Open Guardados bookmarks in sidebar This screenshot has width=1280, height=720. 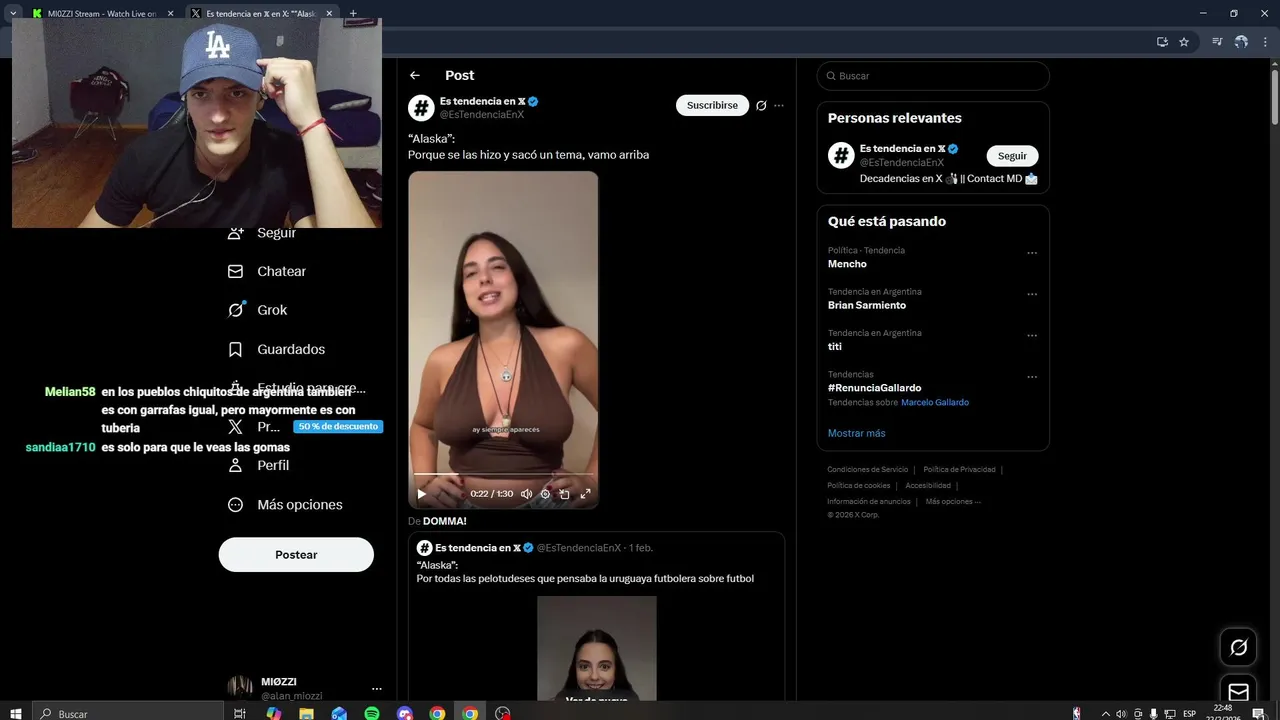tap(276, 349)
